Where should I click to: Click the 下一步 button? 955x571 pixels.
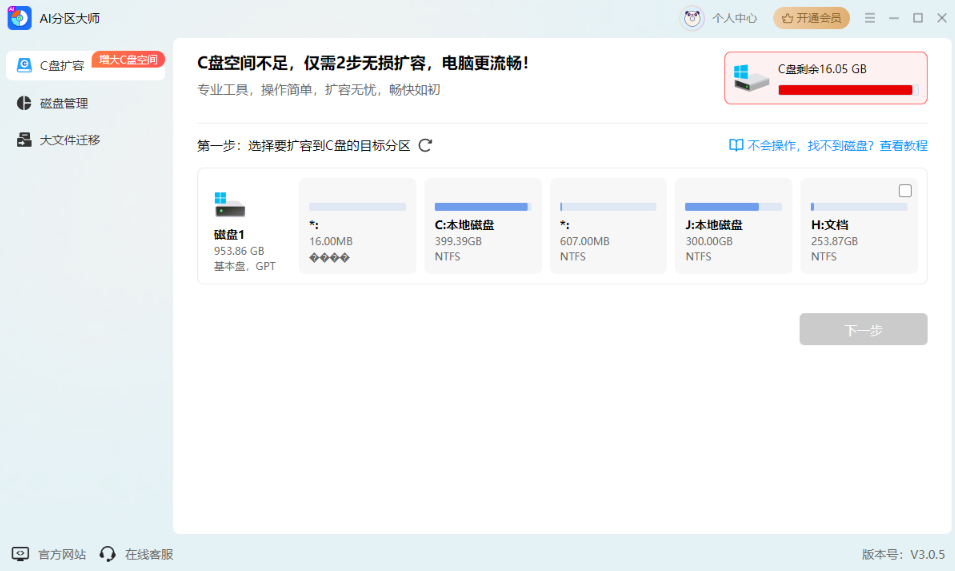863,329
